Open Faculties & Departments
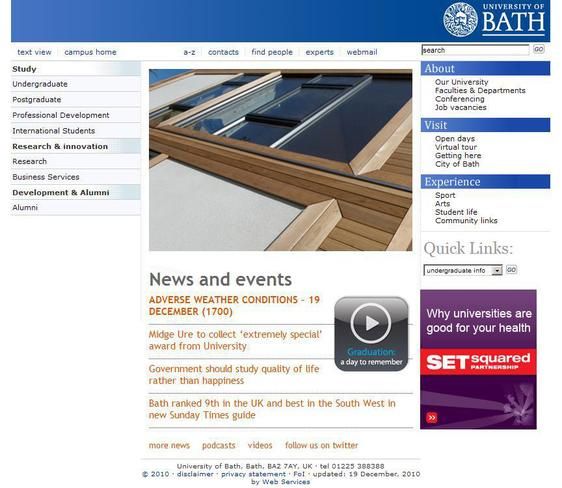Screen dimensions: 562x488 (480, 91)
